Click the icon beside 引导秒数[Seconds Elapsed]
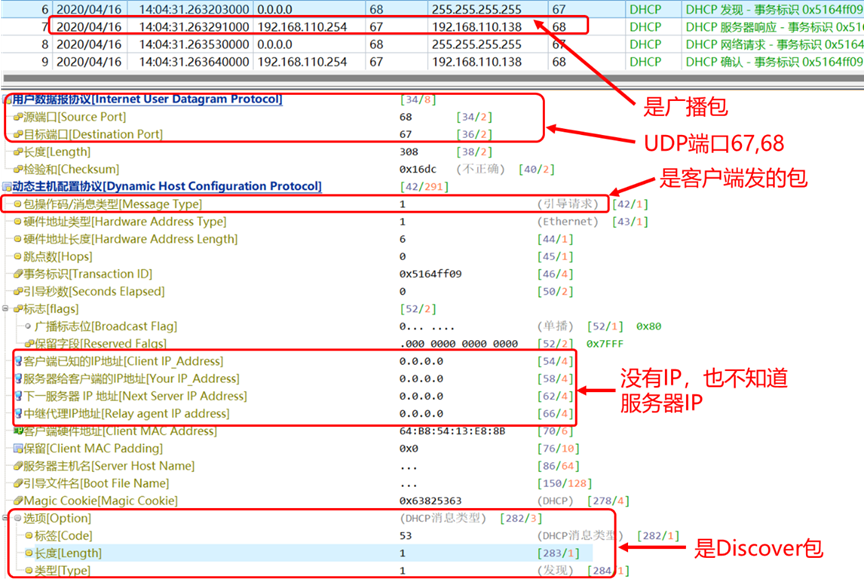 [x=18, y=291]
